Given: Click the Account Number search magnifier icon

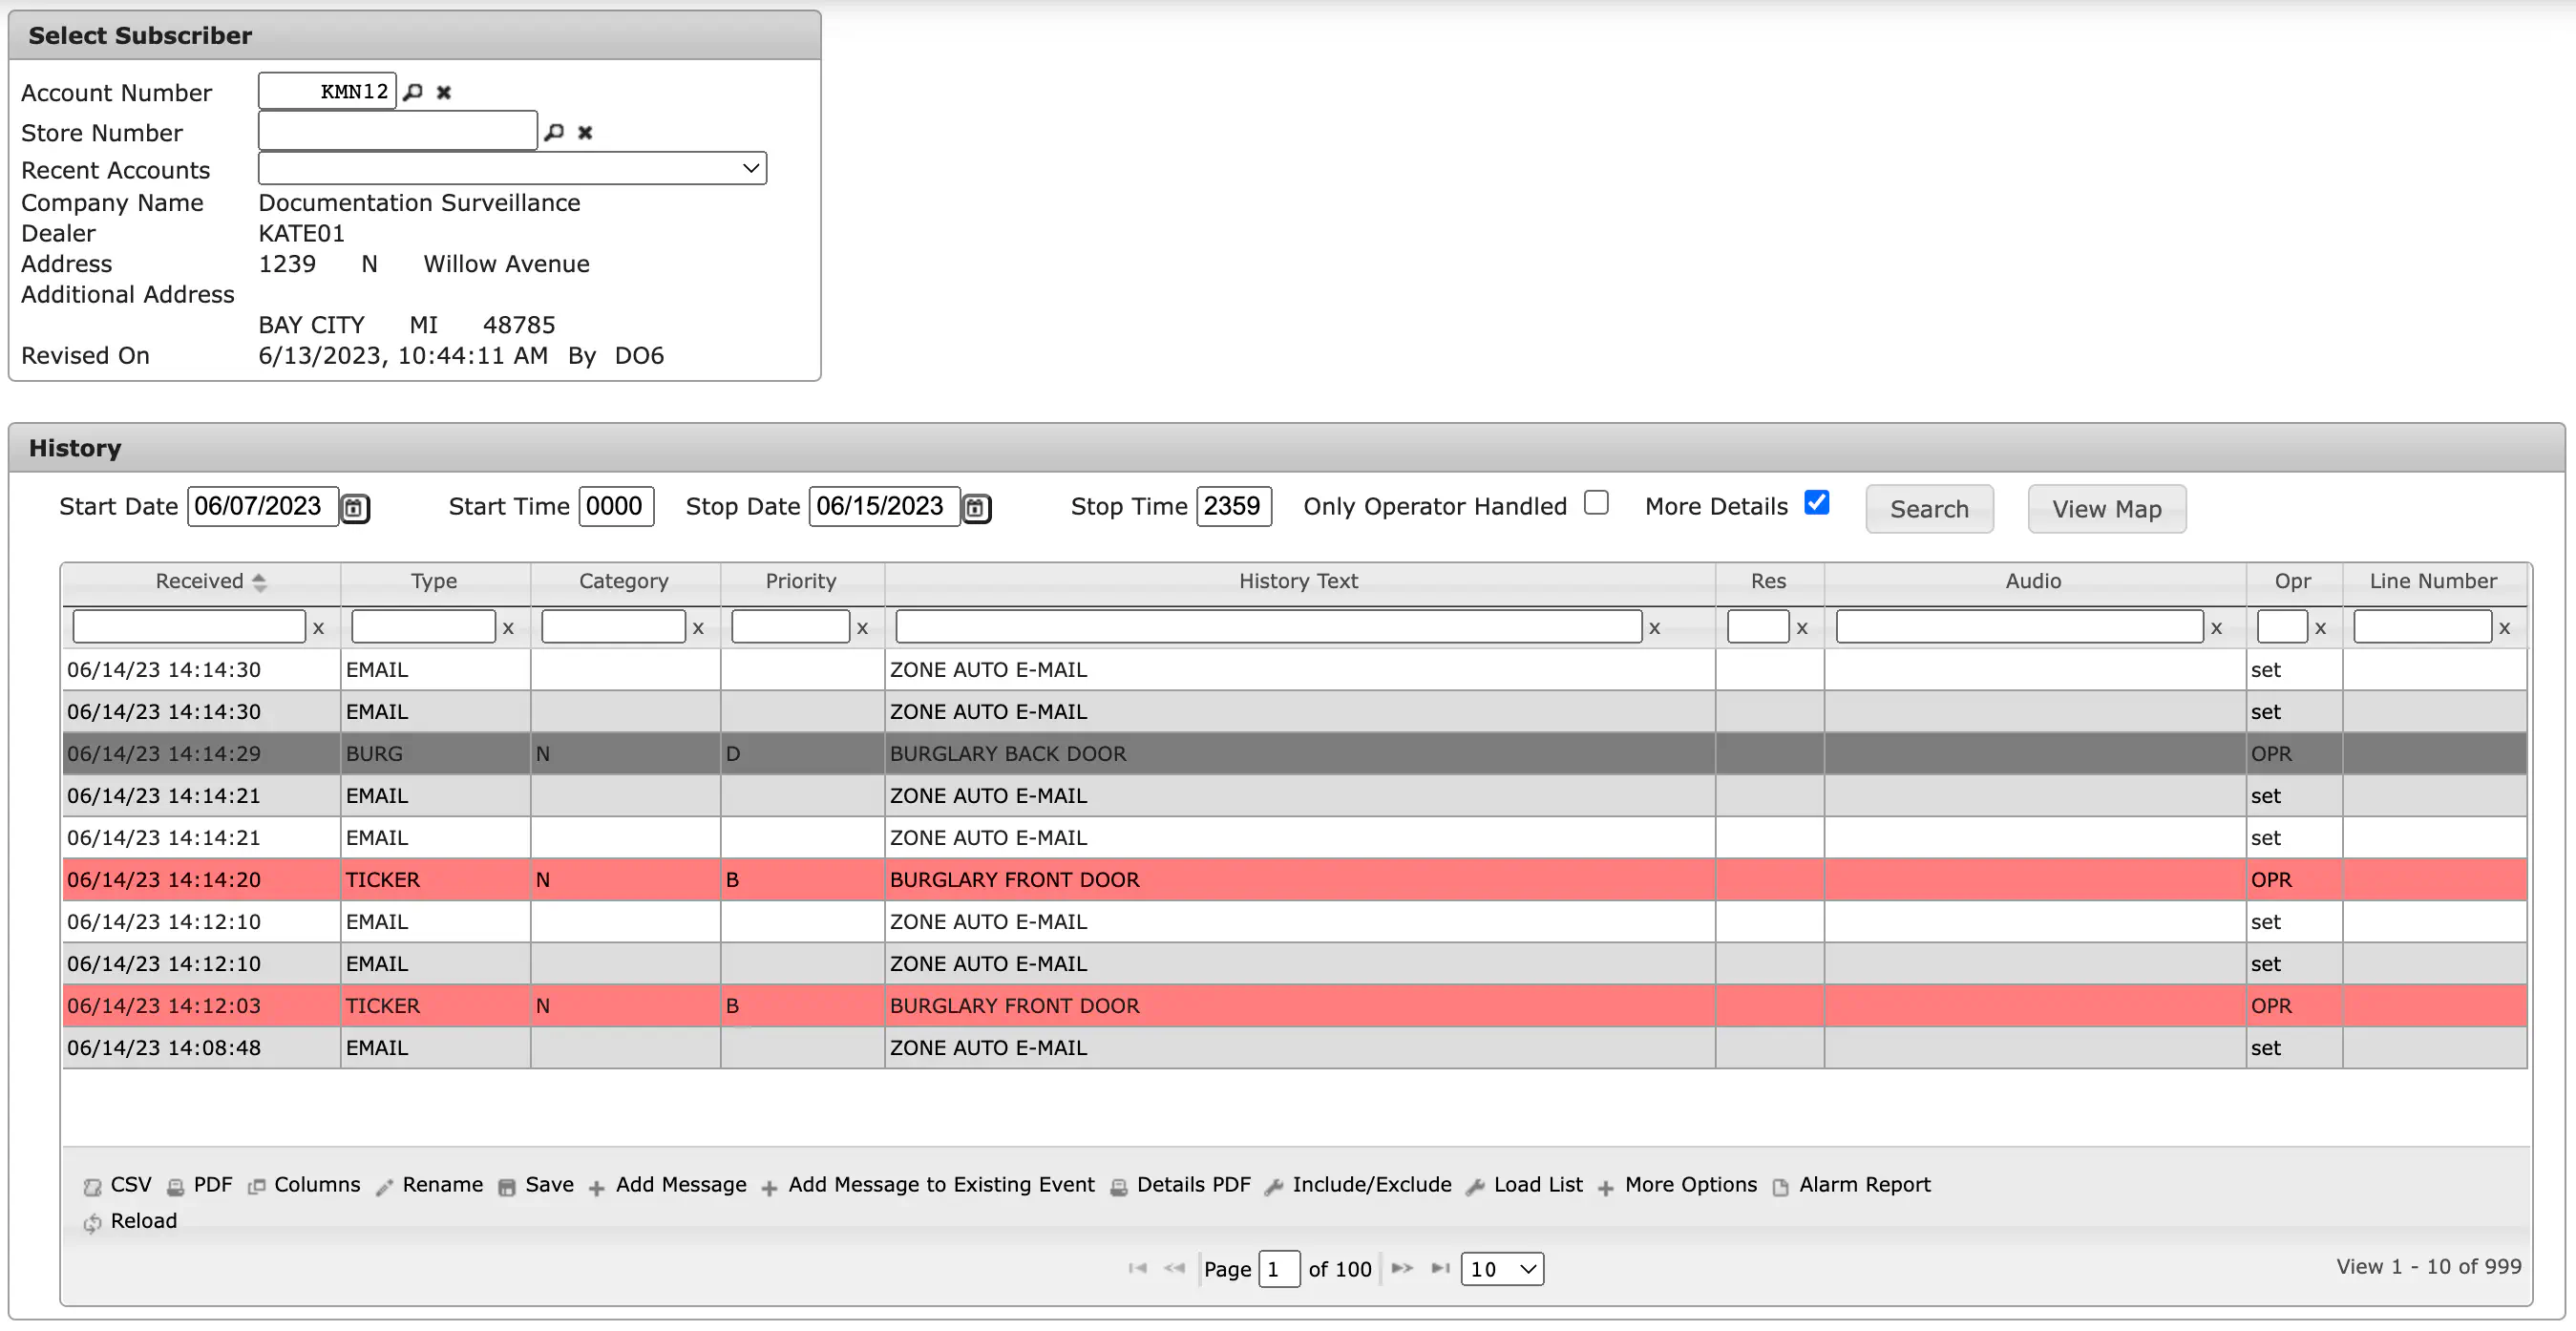Looking at the screenshot, I should point(413,92).
